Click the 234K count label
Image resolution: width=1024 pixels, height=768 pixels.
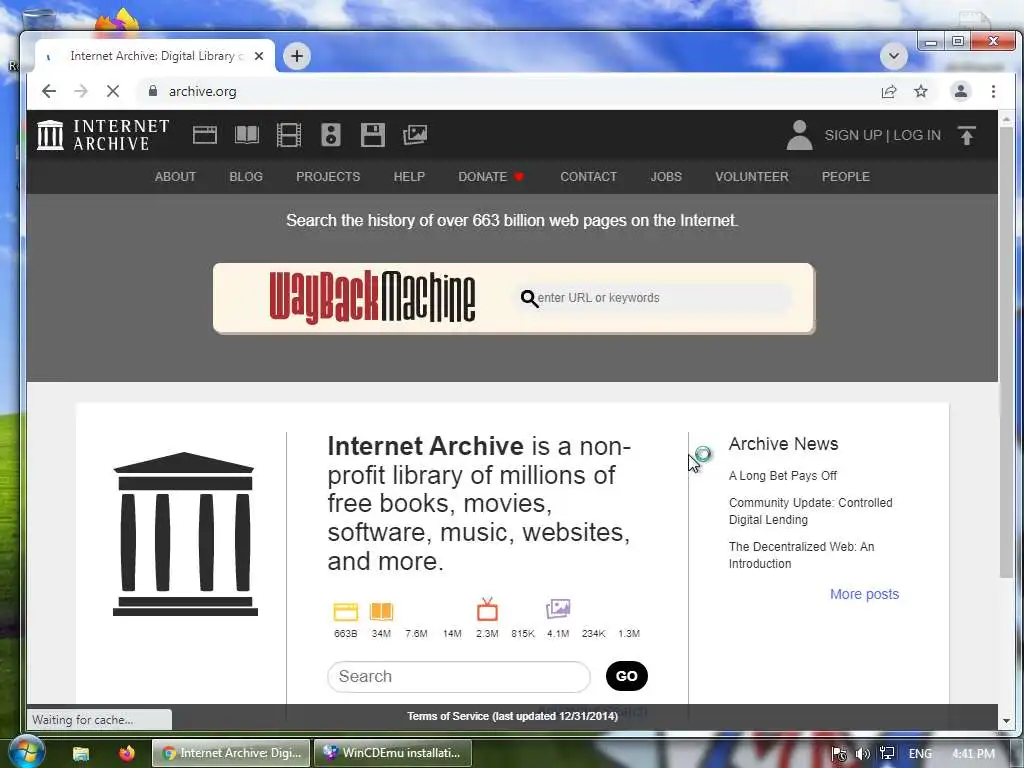click(594, 633)
